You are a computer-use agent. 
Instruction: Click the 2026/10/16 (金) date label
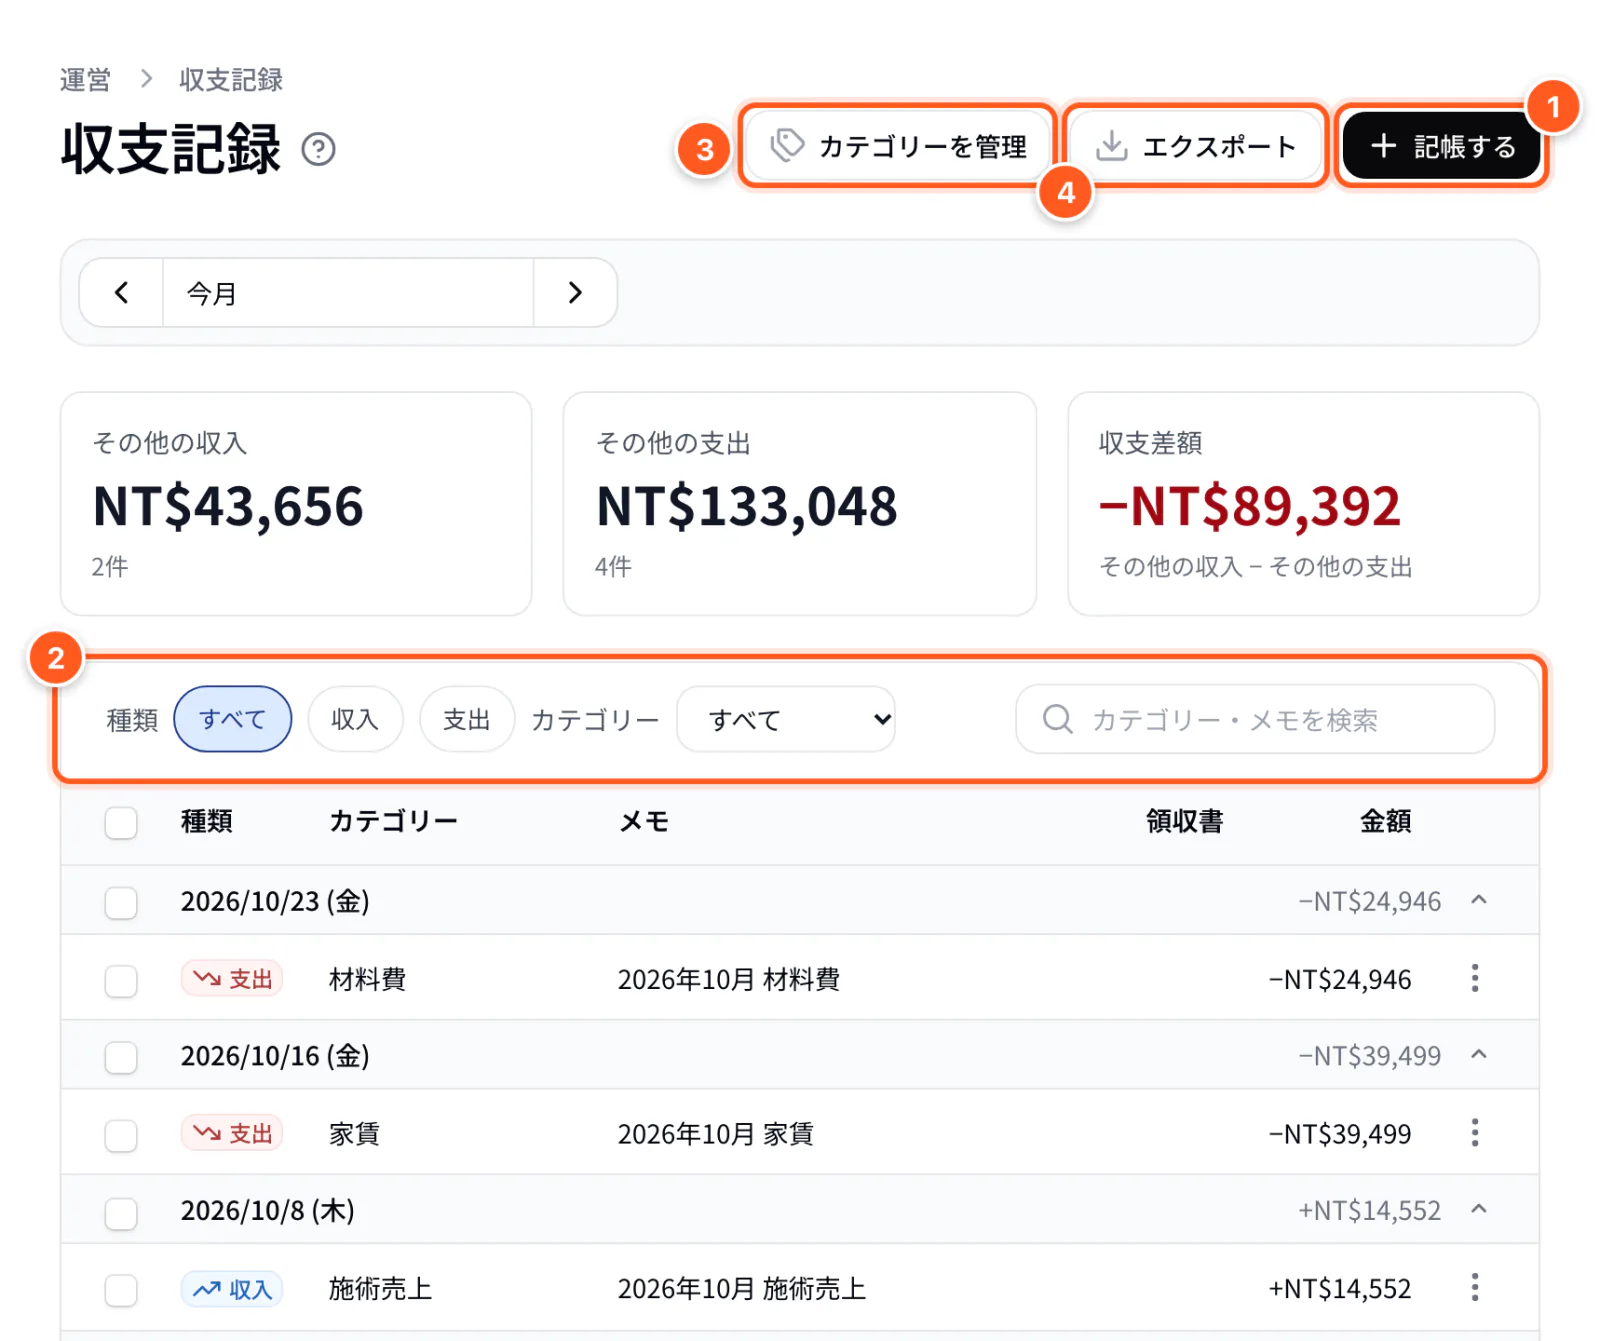pyautogui.click(x=275, y=1057)
